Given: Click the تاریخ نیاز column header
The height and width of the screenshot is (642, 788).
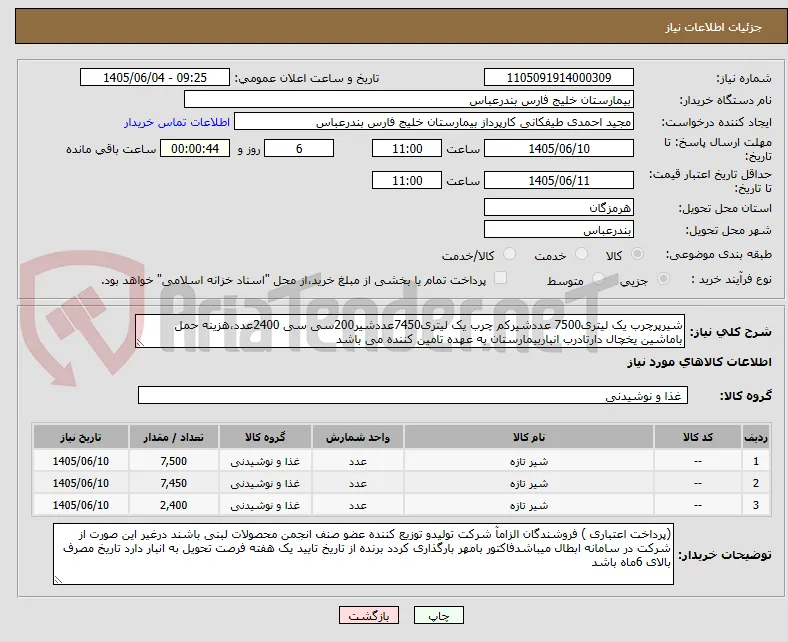Looking at the screenshot, I should coord(80,437).
